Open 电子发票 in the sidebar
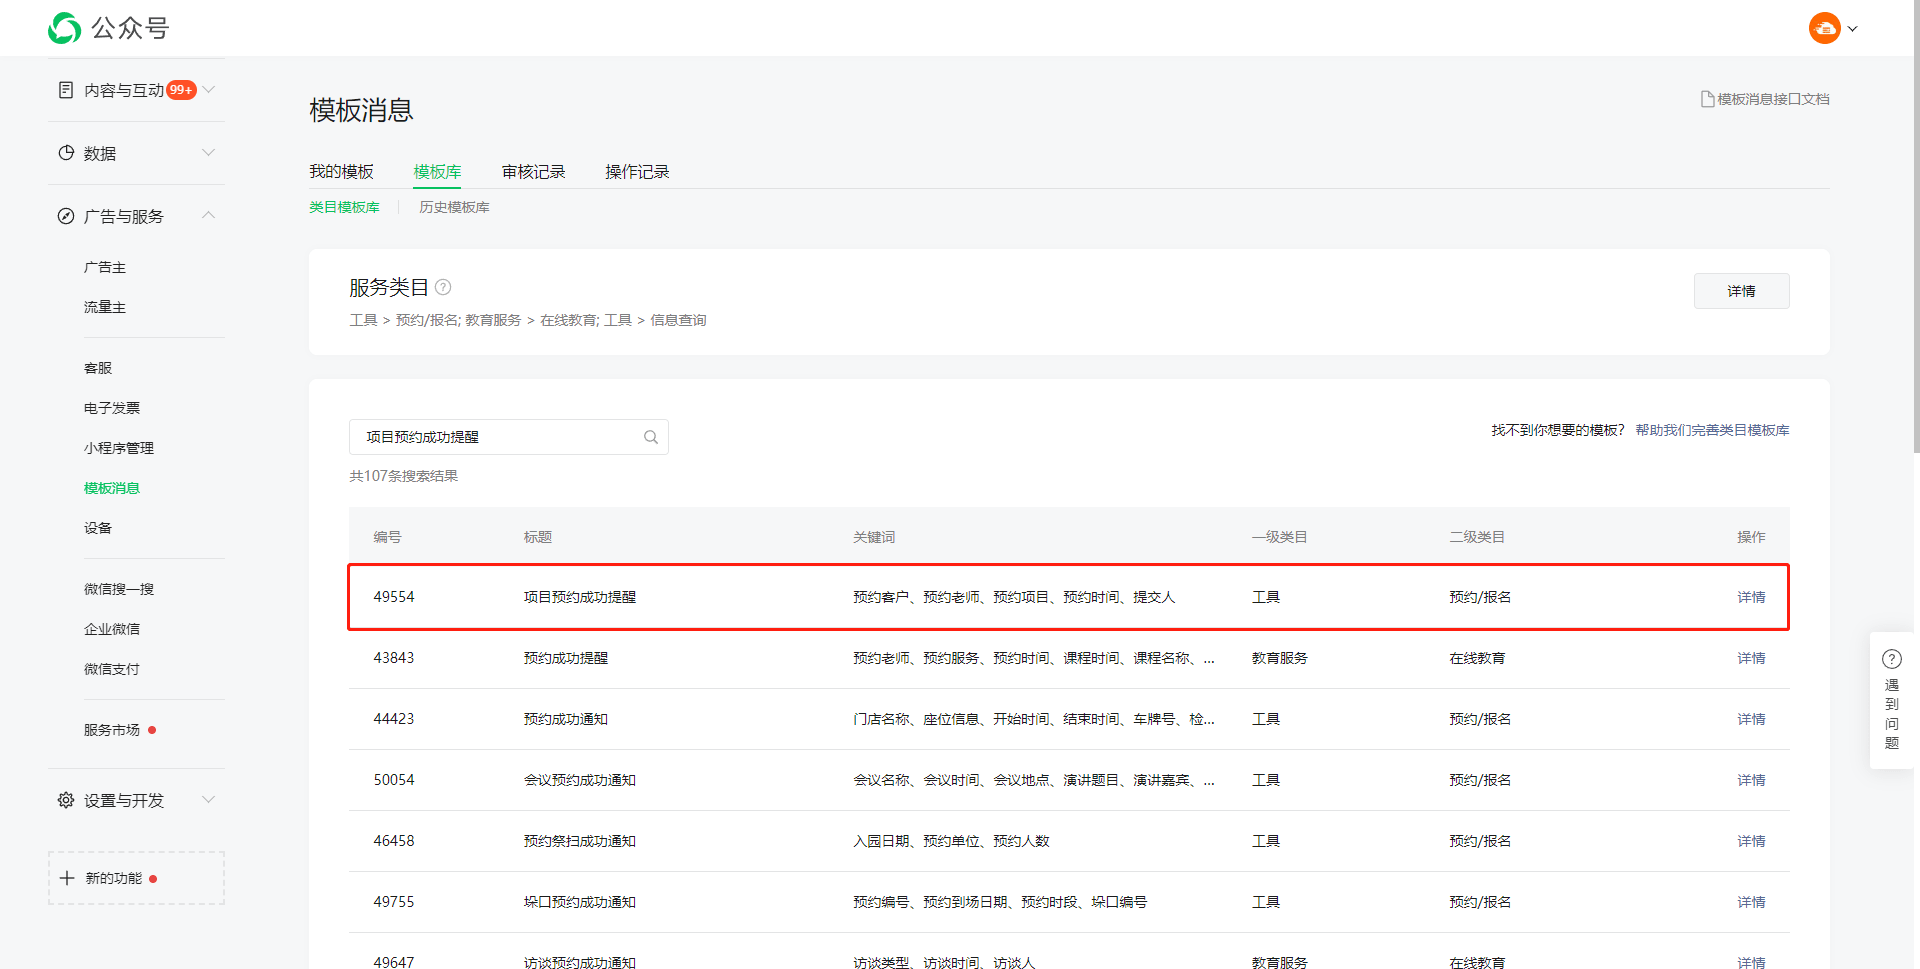 [x=112, y=408]
